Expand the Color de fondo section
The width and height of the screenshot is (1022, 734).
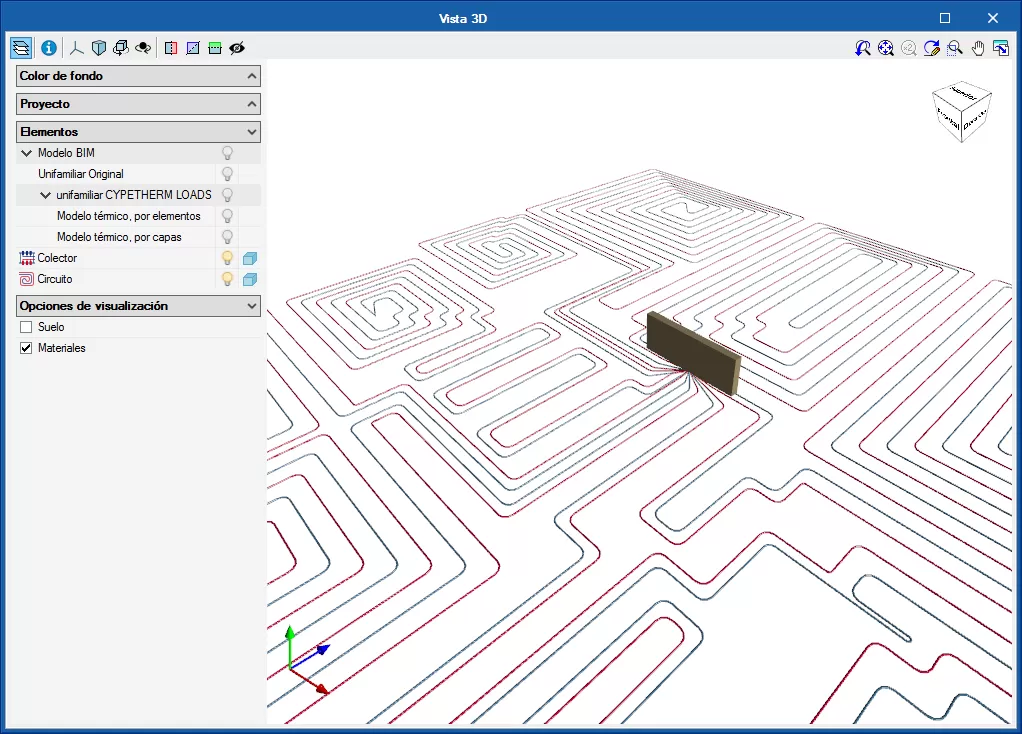click(x=139, y=76)
